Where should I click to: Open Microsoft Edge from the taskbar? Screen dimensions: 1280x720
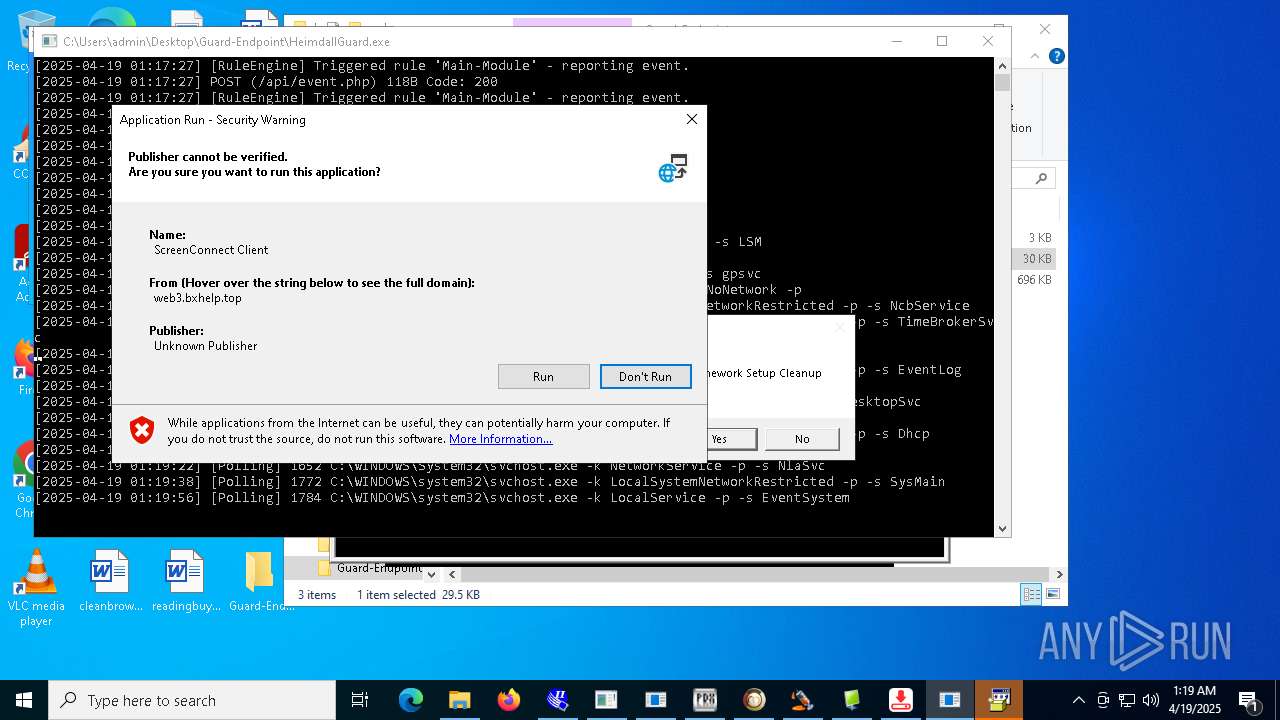pos(411,700)
